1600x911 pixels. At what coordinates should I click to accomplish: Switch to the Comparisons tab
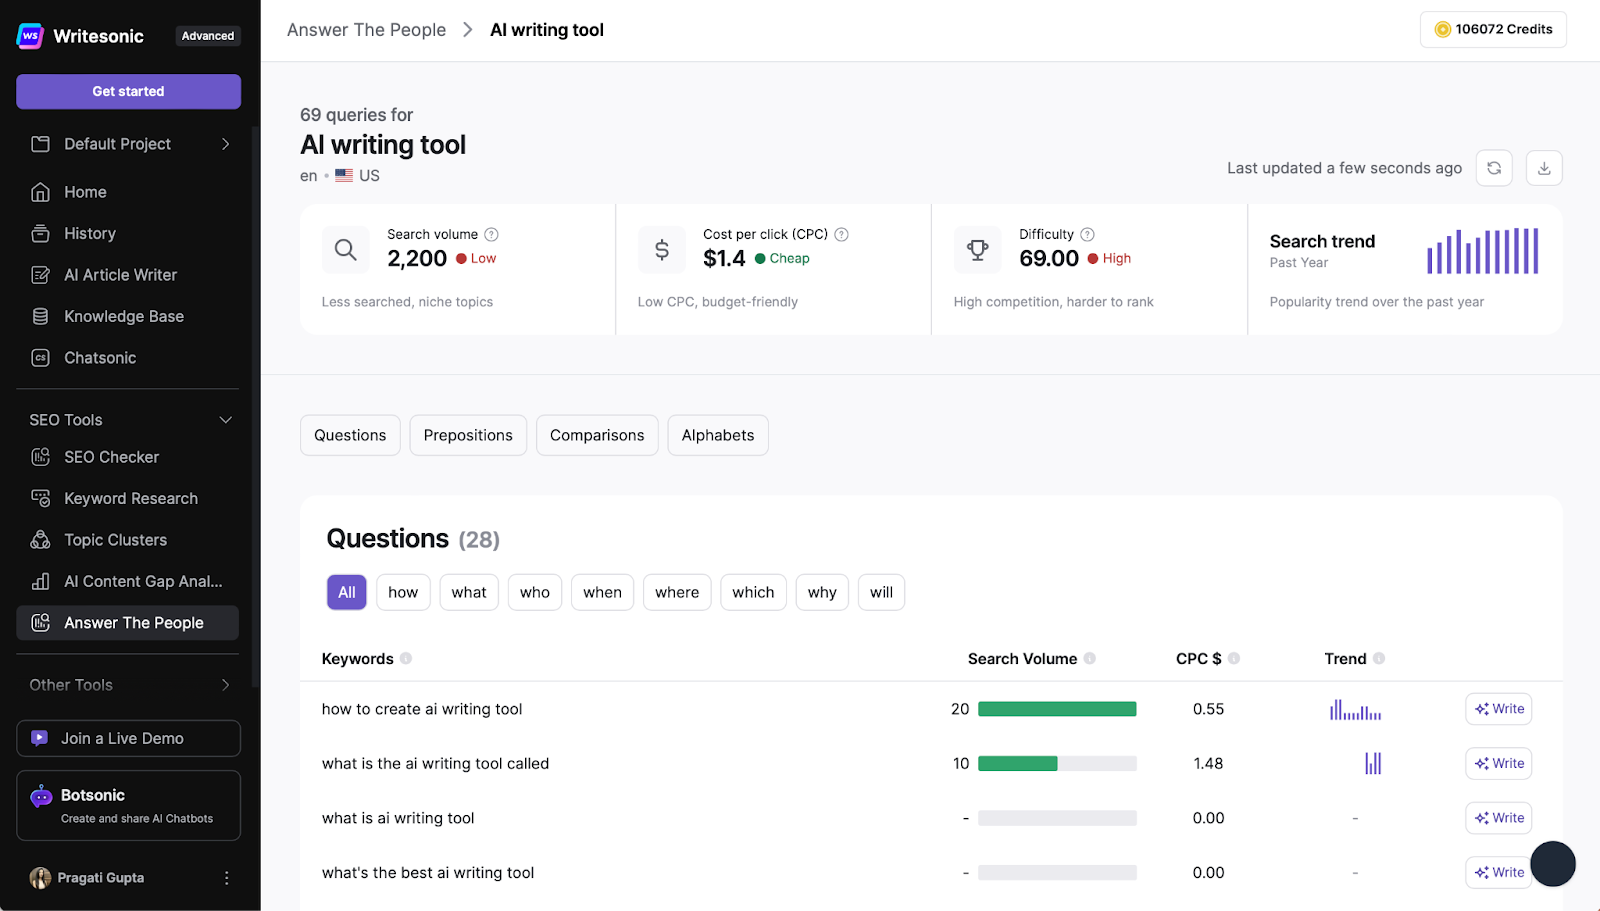[596, 435]
